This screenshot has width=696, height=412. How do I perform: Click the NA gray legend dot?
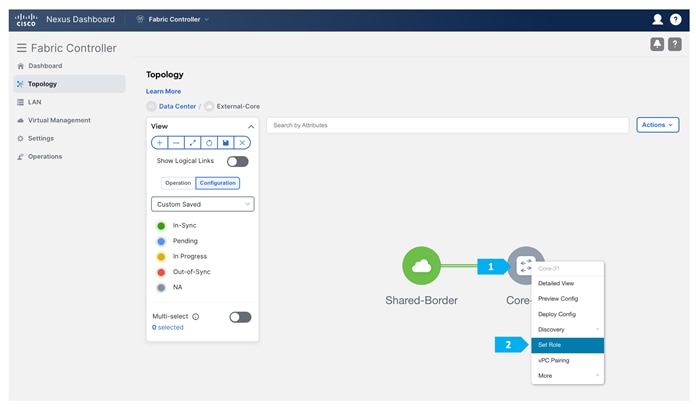coord(161,288)
